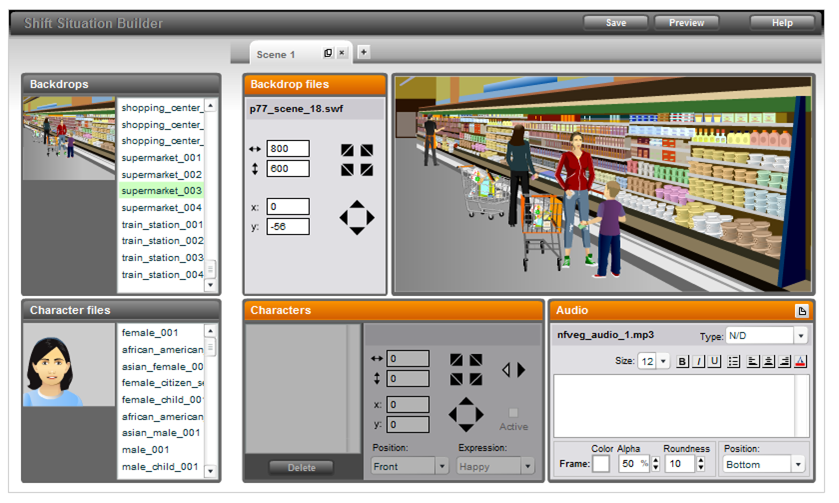Duplicate Scene 1 using the copy icon
The height and width of the screenshot is (503, 839).
[x=328, y=53]
